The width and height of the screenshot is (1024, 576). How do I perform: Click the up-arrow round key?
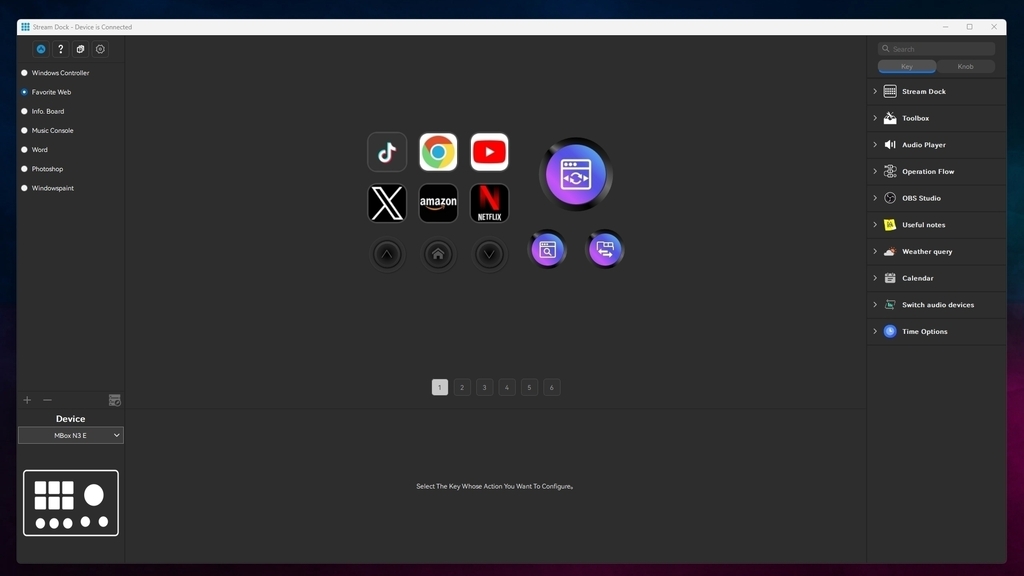[x=387, y=254]
